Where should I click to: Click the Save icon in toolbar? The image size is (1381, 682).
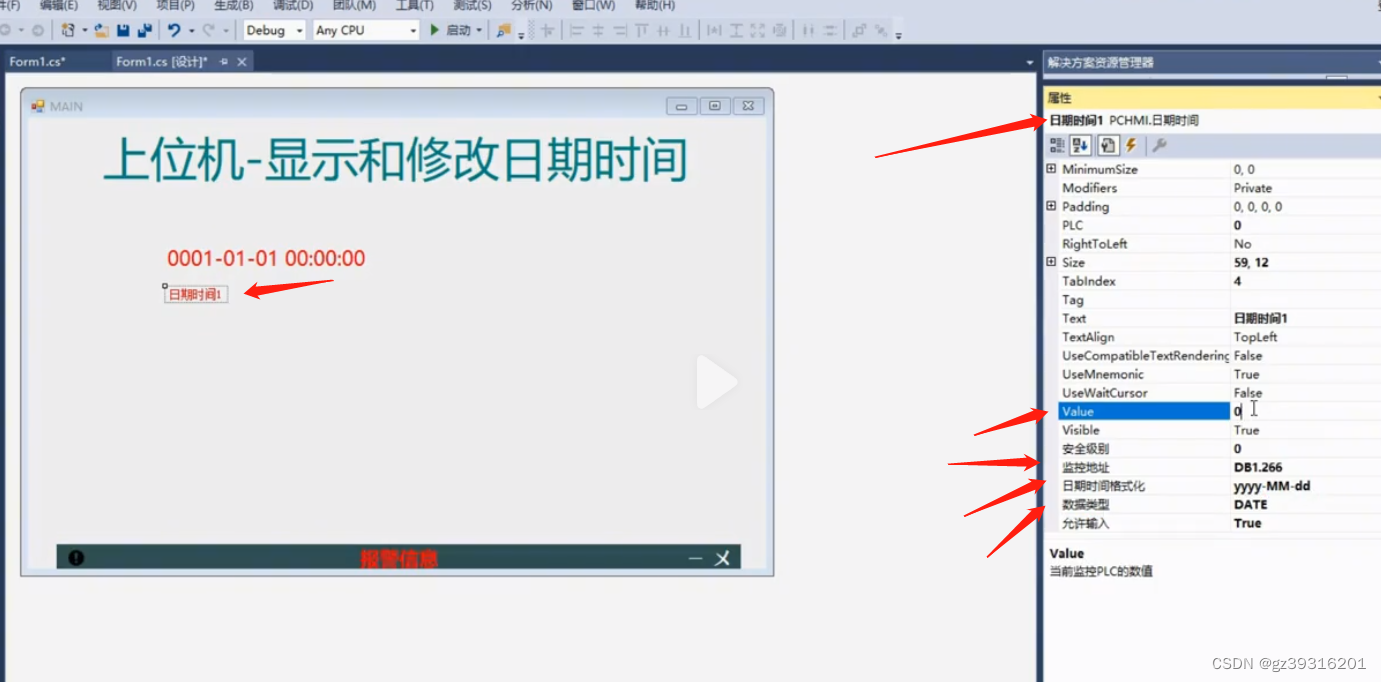point(123,30)
